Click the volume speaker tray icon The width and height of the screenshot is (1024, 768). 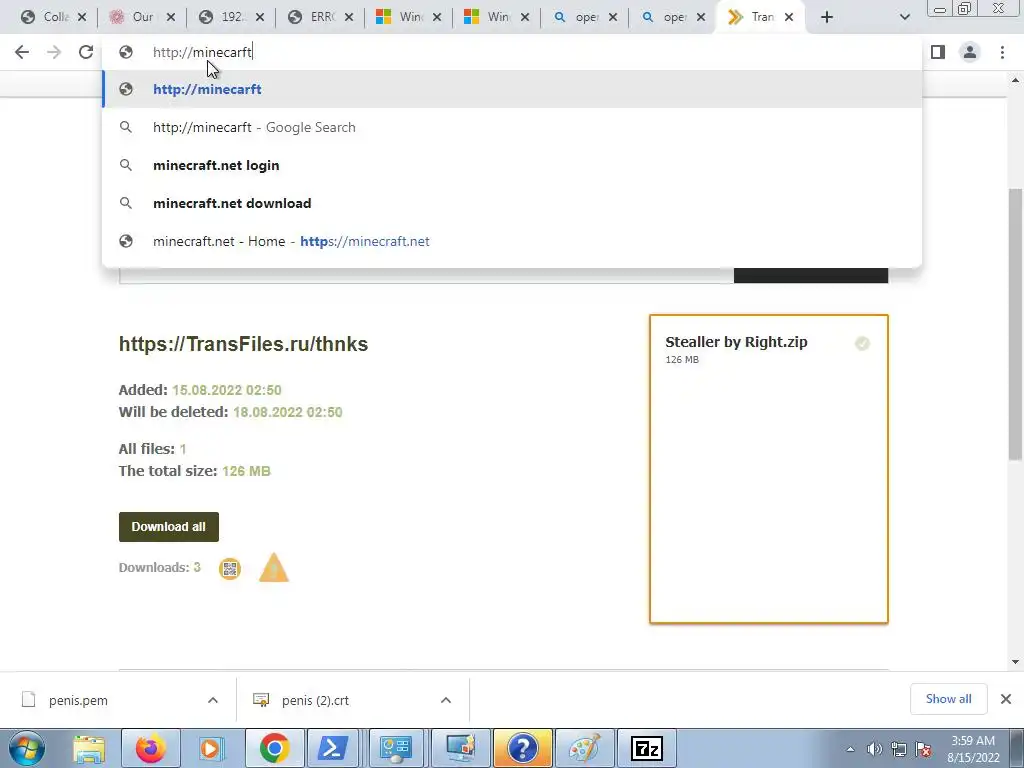click(x=874, y=749)
